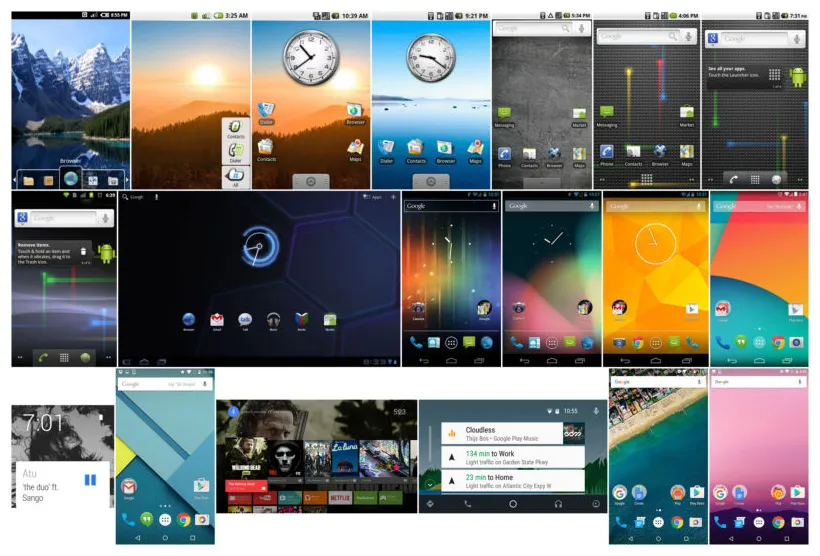The image size is (820, 556).
Task: Tap Phone in the pink wallpaper screen dock
Action: point(720,521)
